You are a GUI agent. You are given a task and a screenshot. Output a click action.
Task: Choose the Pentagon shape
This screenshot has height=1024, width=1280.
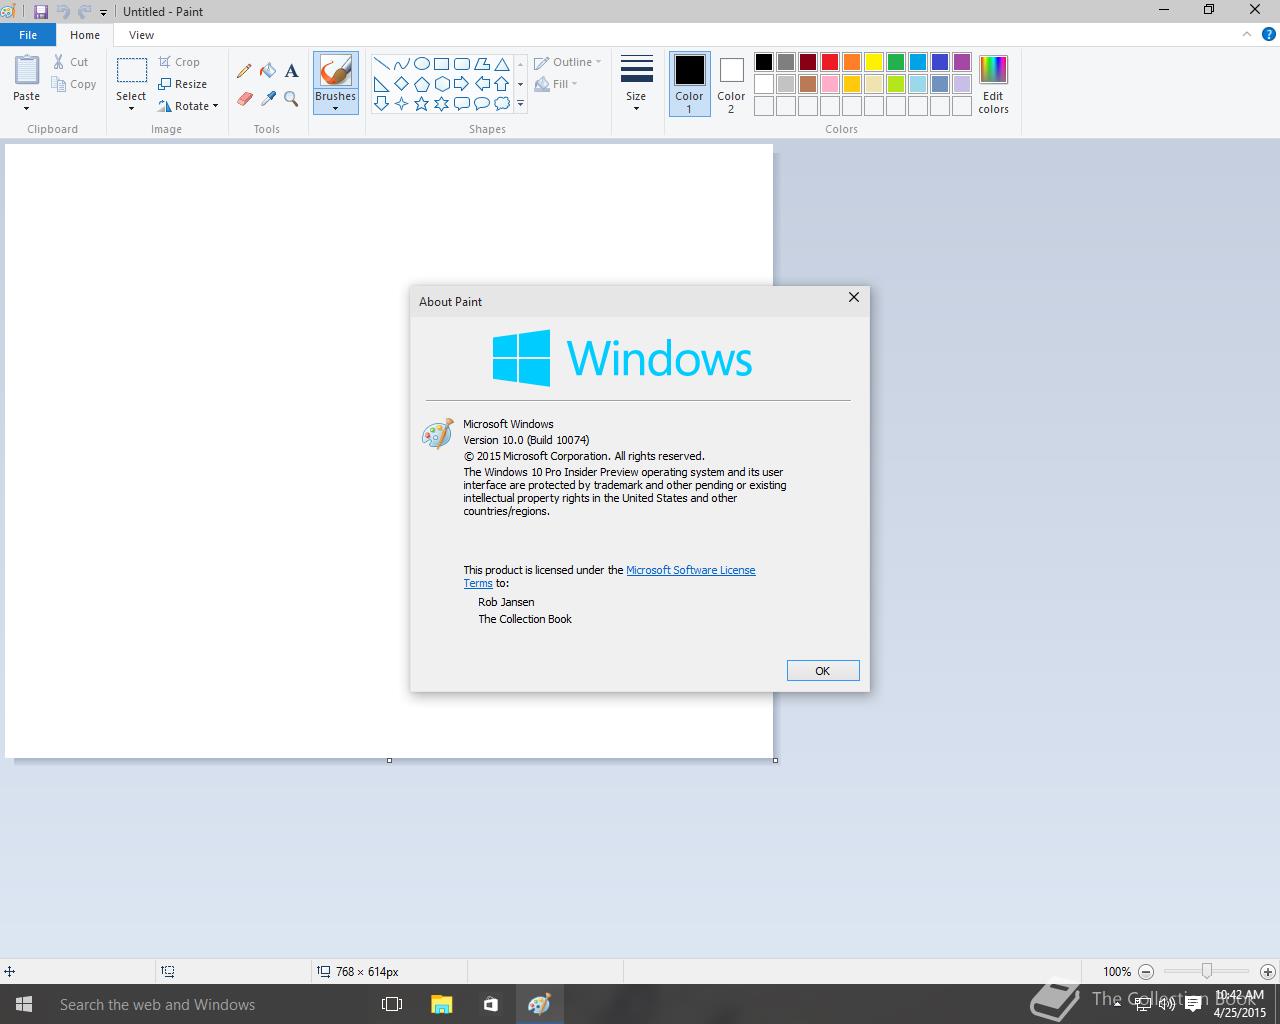tap(421, 84)
